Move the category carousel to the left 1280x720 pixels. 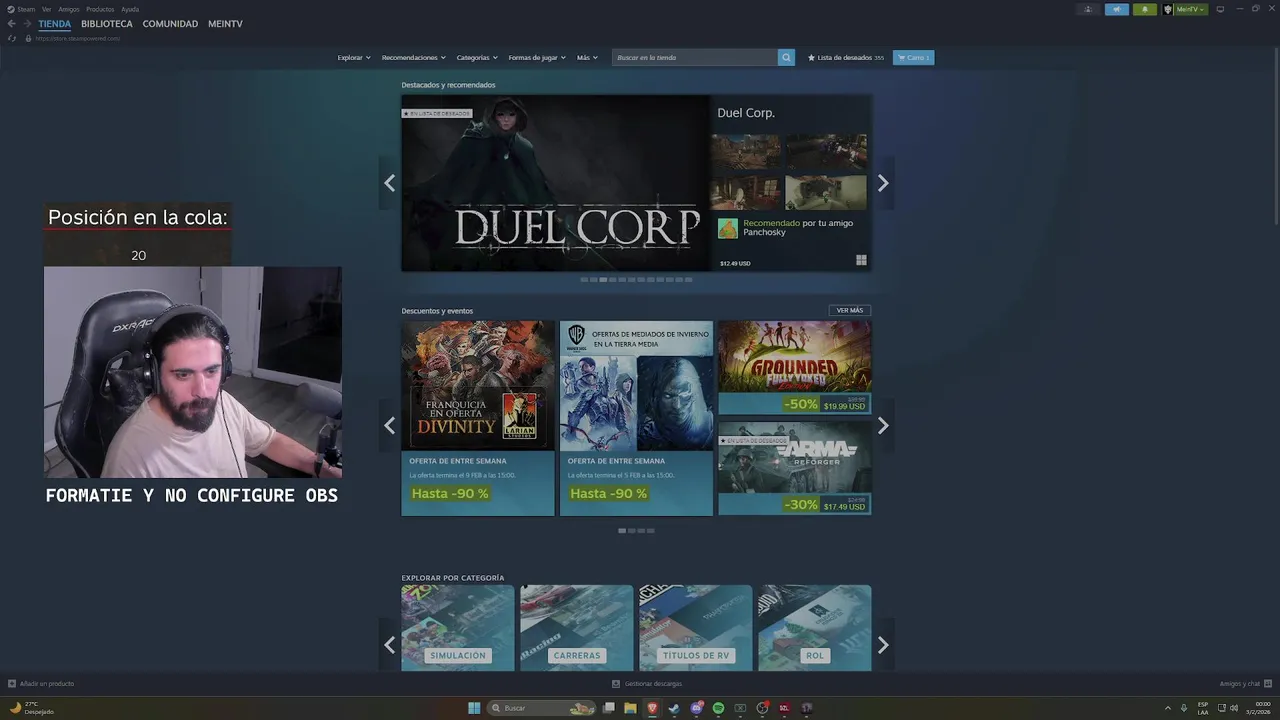389,645
